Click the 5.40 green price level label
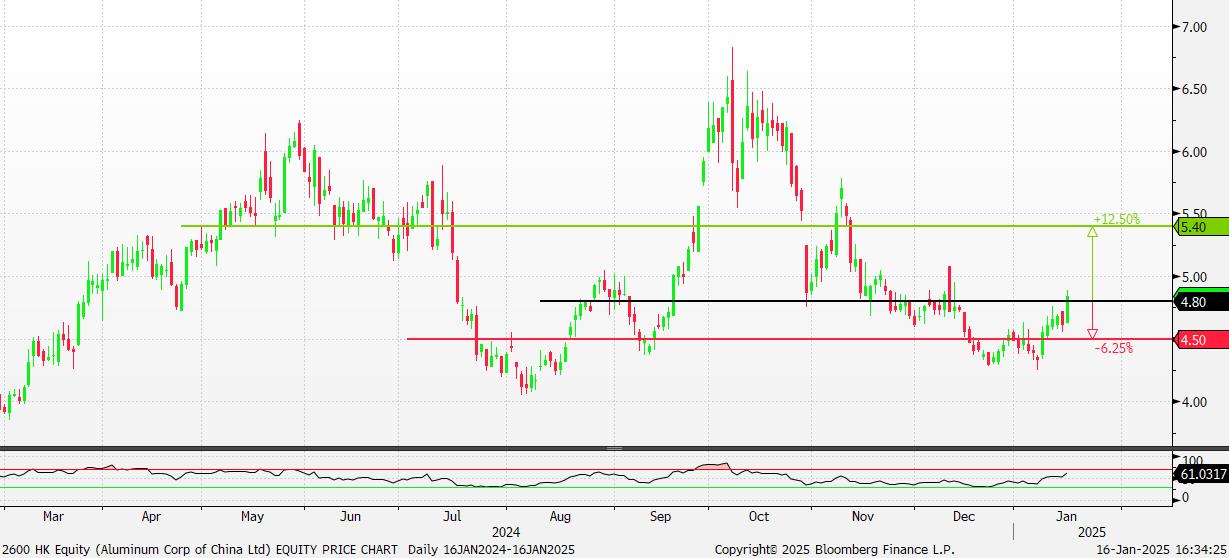1229x558 pixels. click(1203, 227)
